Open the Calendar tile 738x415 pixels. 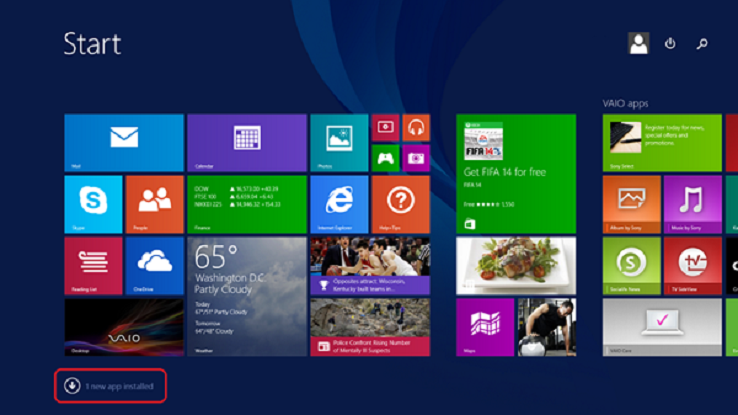pos(247,143)
